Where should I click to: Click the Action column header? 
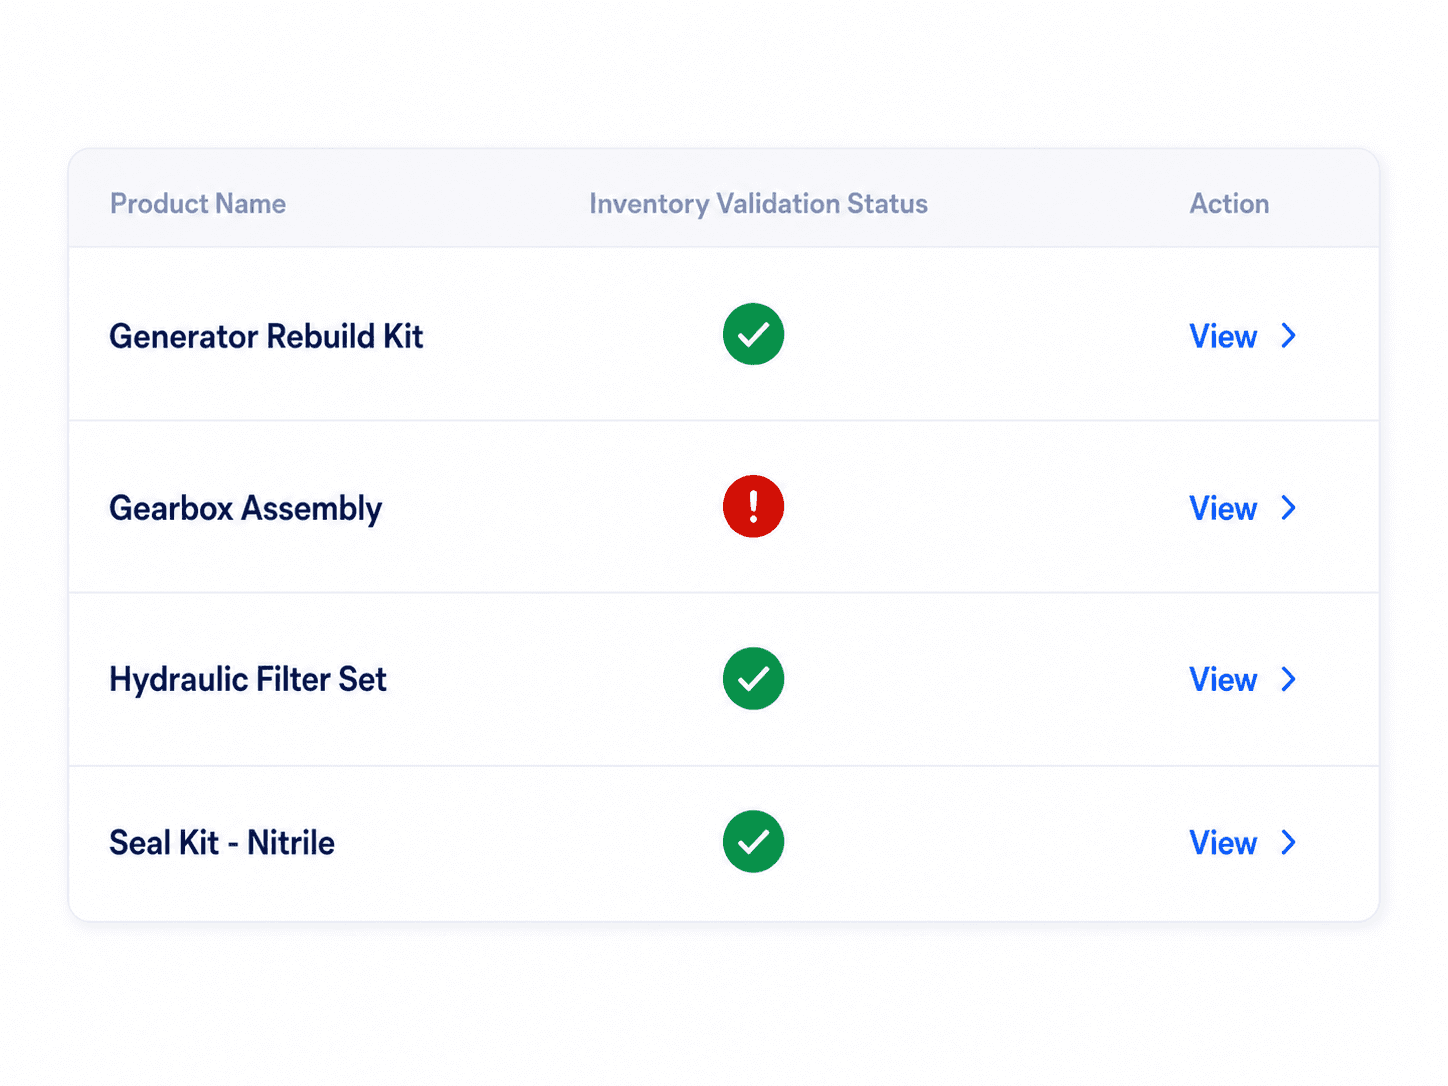tap(1229, 204)
